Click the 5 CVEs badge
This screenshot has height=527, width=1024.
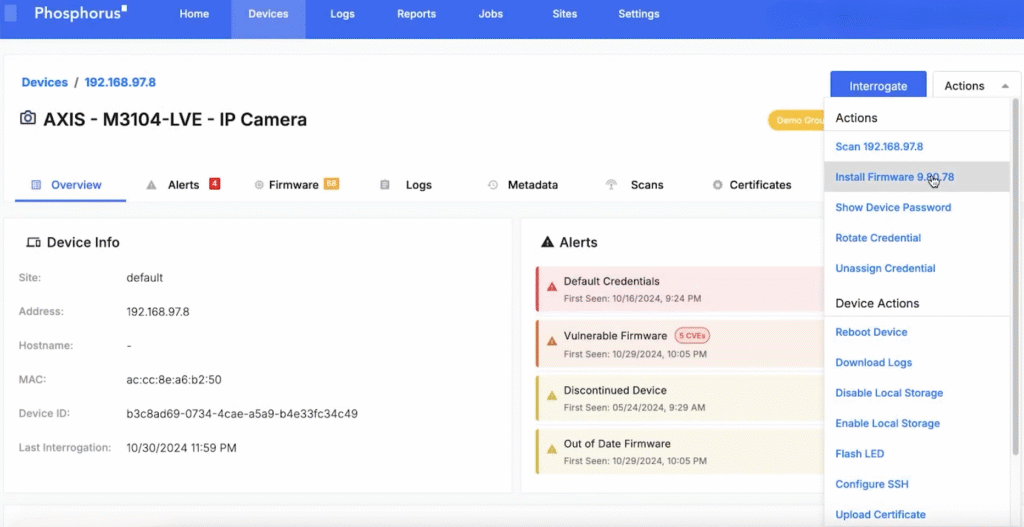tap(692, 336)
